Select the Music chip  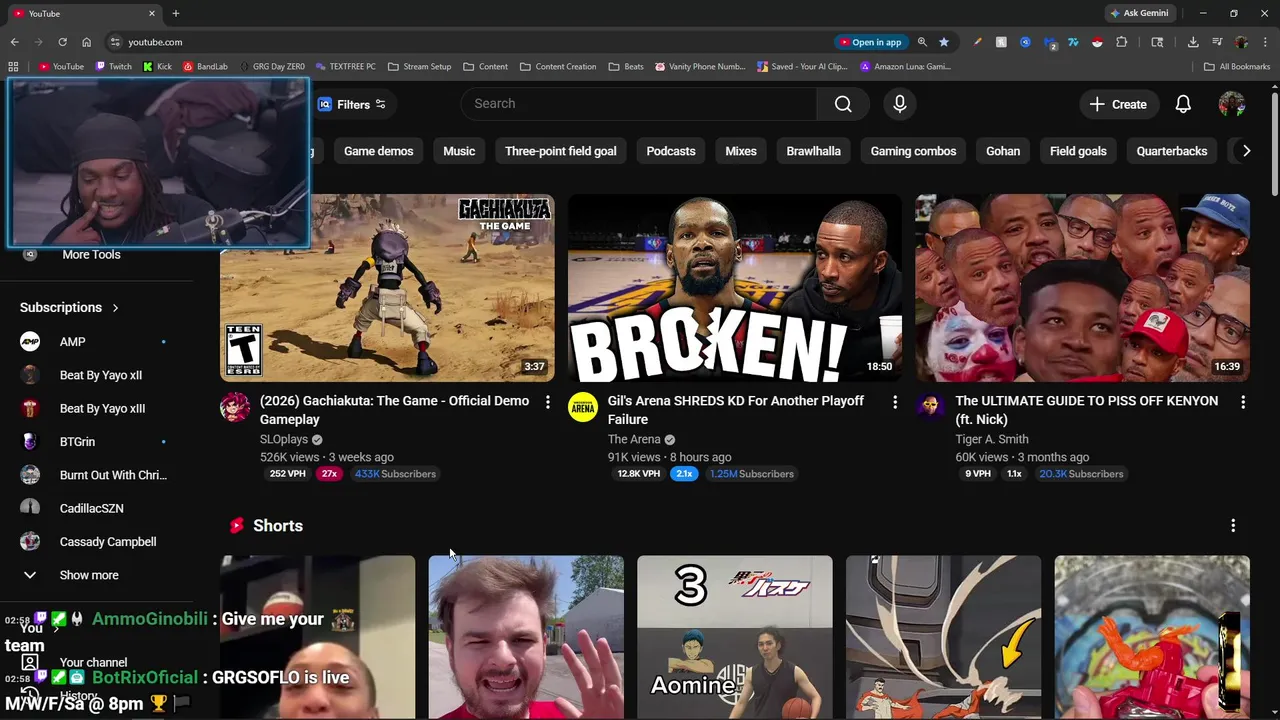459,151
